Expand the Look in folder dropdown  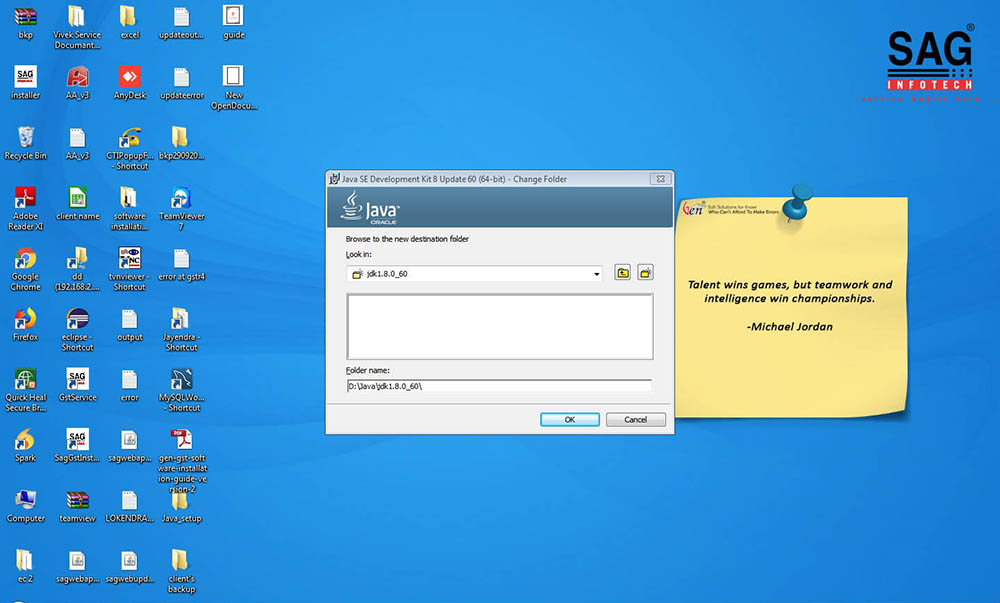(x=596, y=274)
